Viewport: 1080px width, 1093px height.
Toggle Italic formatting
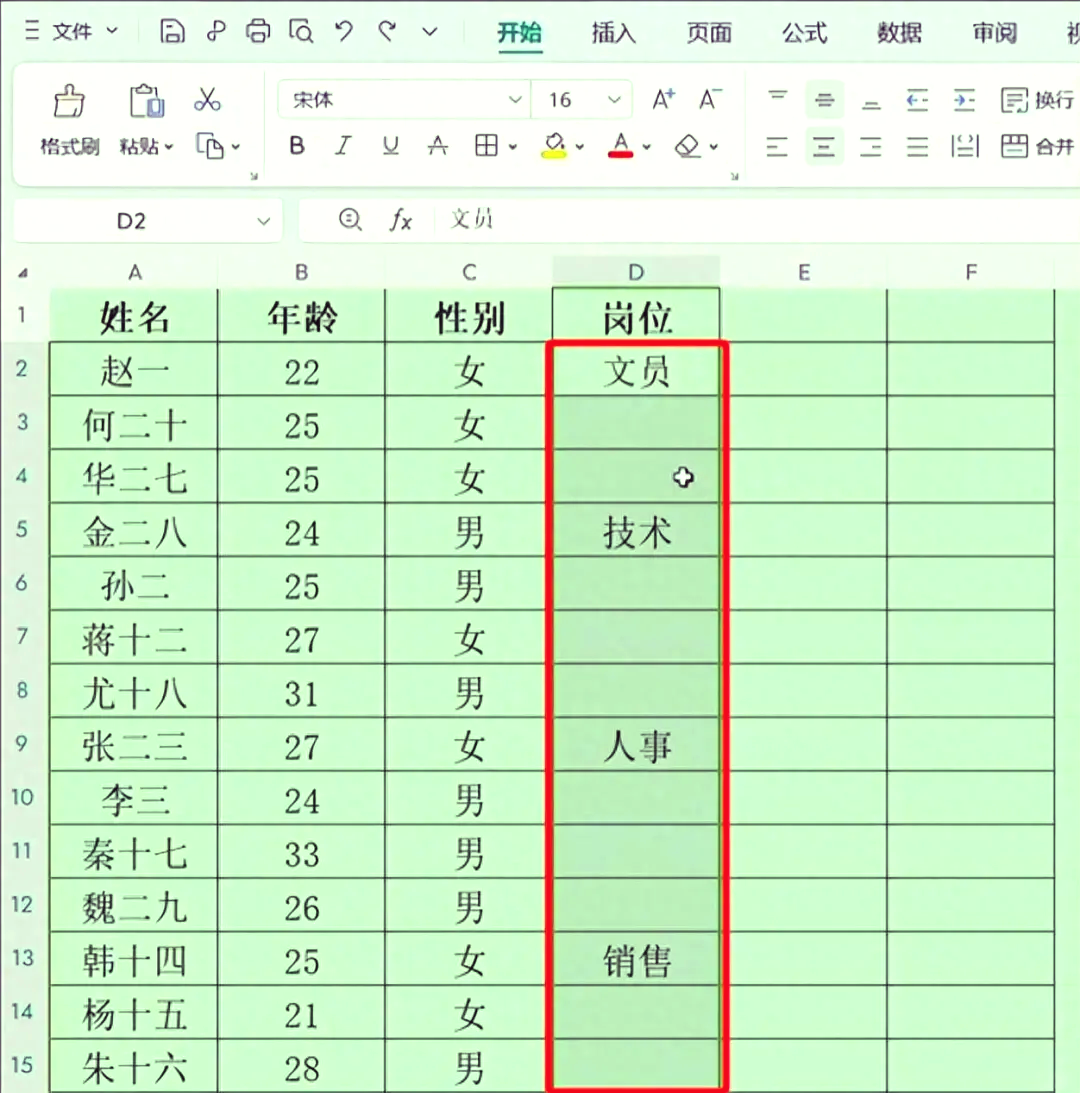[x=343, y=147]
